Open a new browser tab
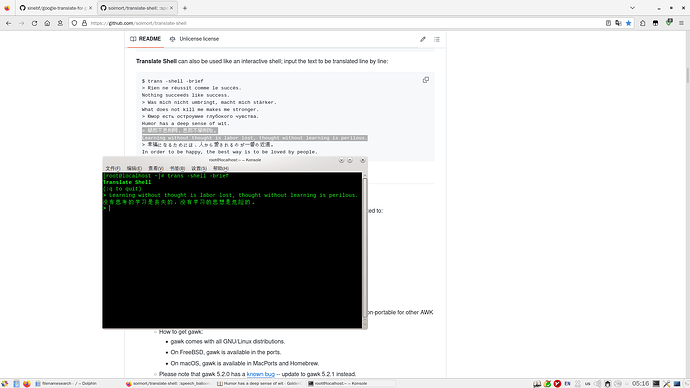The height and width of the screenshot is (388, 690). click(185, 8)
